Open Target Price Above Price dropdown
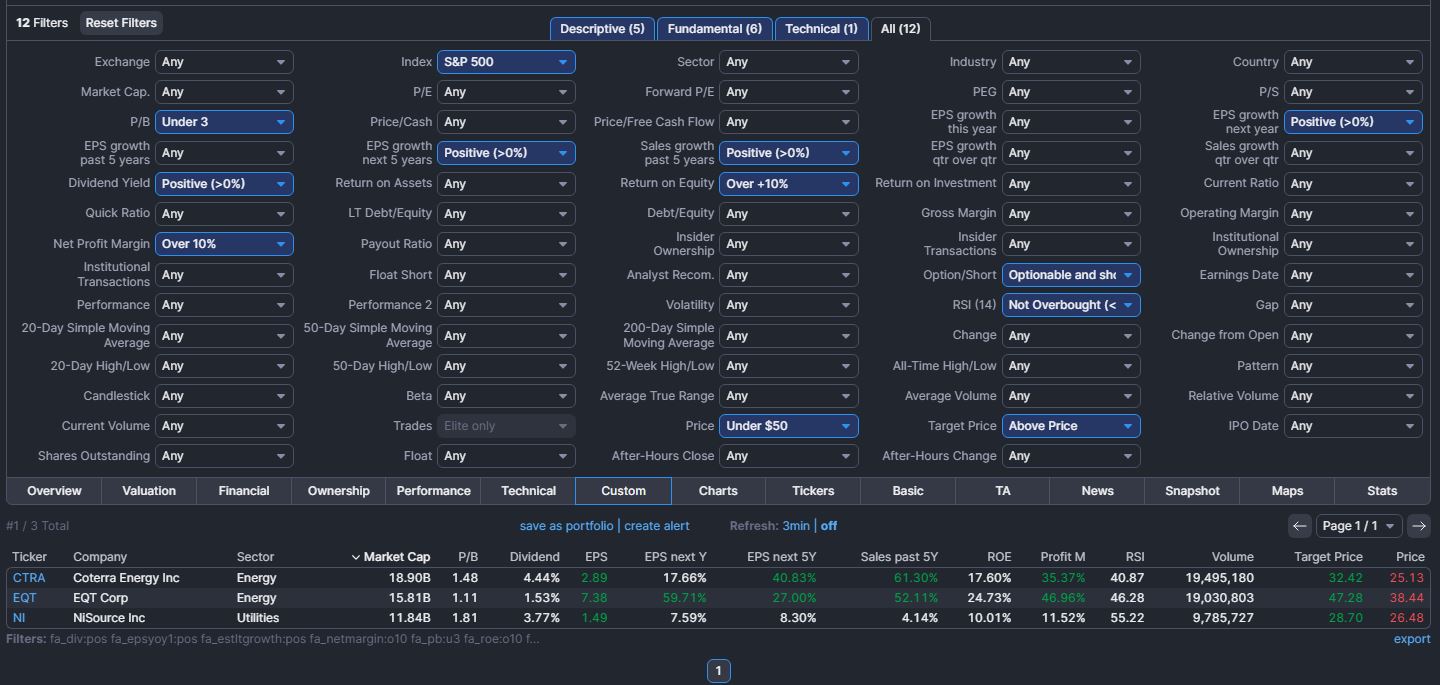Viewport: 1440px width, 685px height. [x=1071, y=426]
